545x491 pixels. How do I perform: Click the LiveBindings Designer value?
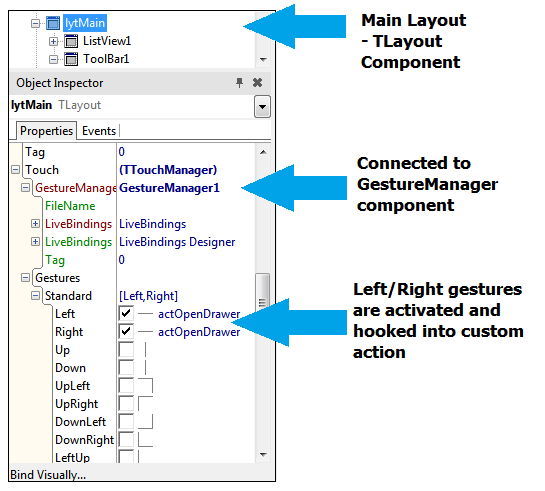pyautogui.click(x=177, y=242)
